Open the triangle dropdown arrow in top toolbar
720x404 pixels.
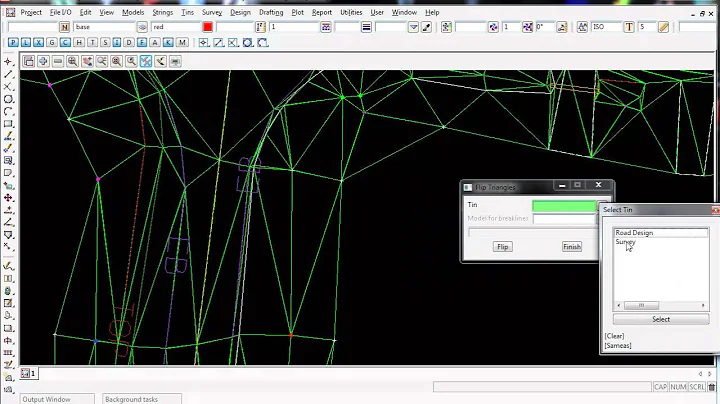[413, 27]
